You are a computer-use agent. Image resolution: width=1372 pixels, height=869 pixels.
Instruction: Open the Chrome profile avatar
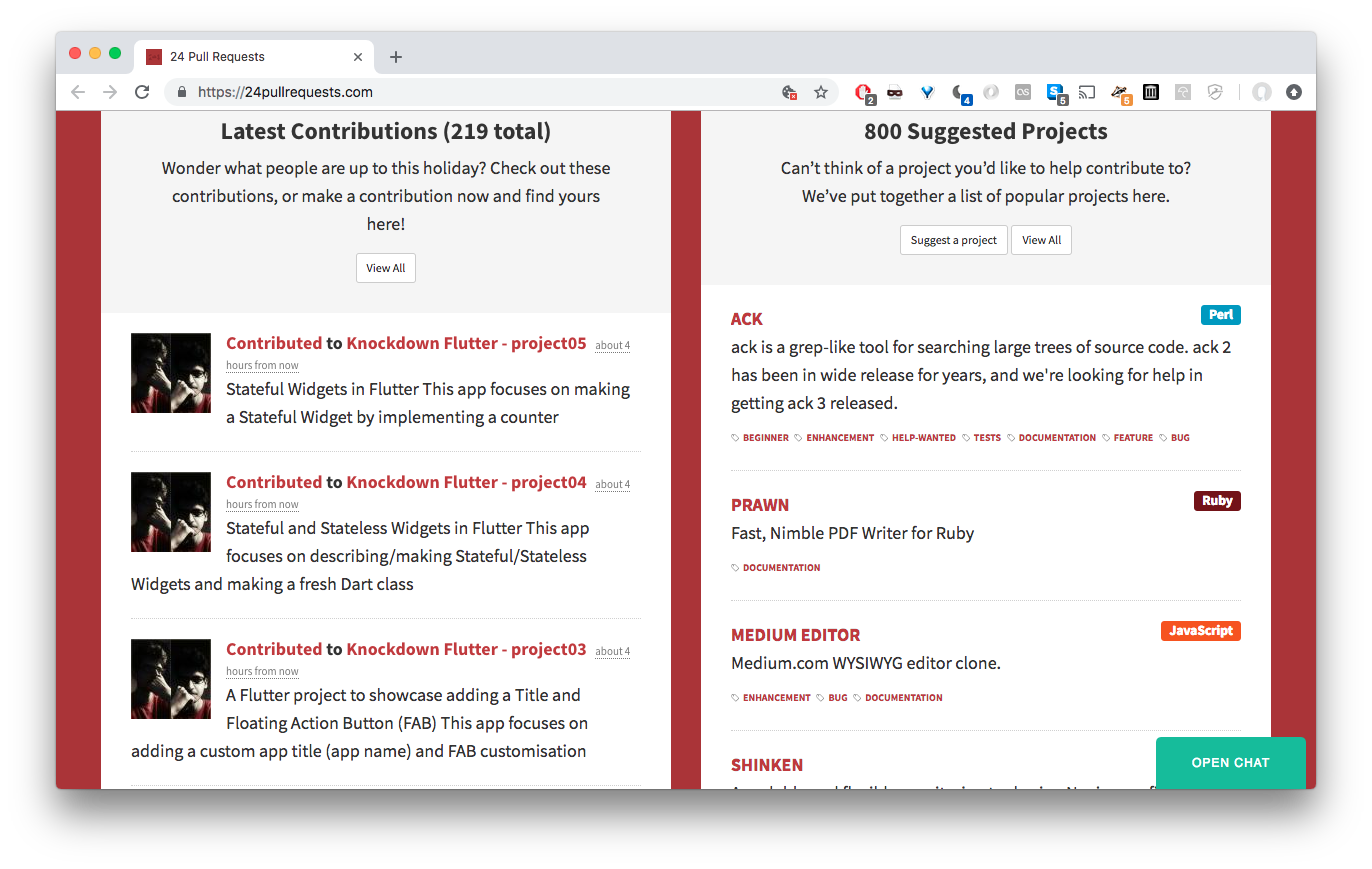(1262, 92)
